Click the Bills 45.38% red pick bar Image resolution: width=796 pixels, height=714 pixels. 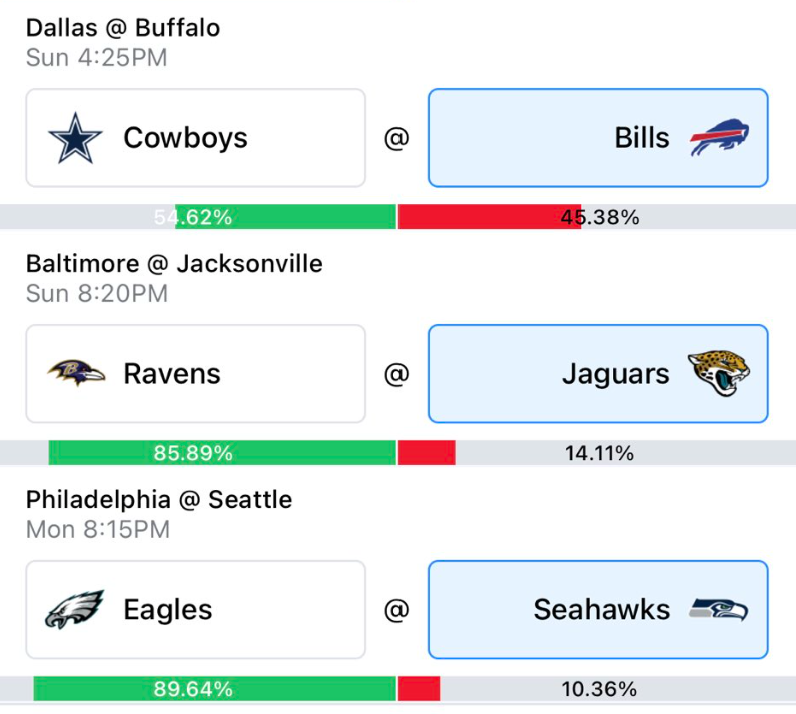tap(490, 217)
